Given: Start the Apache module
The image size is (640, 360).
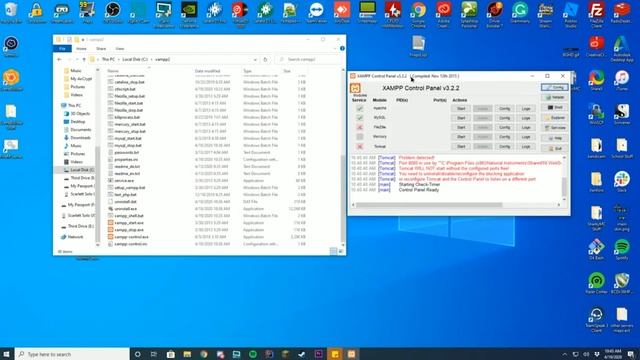Looking at the screenshot, I should (461, 109).
